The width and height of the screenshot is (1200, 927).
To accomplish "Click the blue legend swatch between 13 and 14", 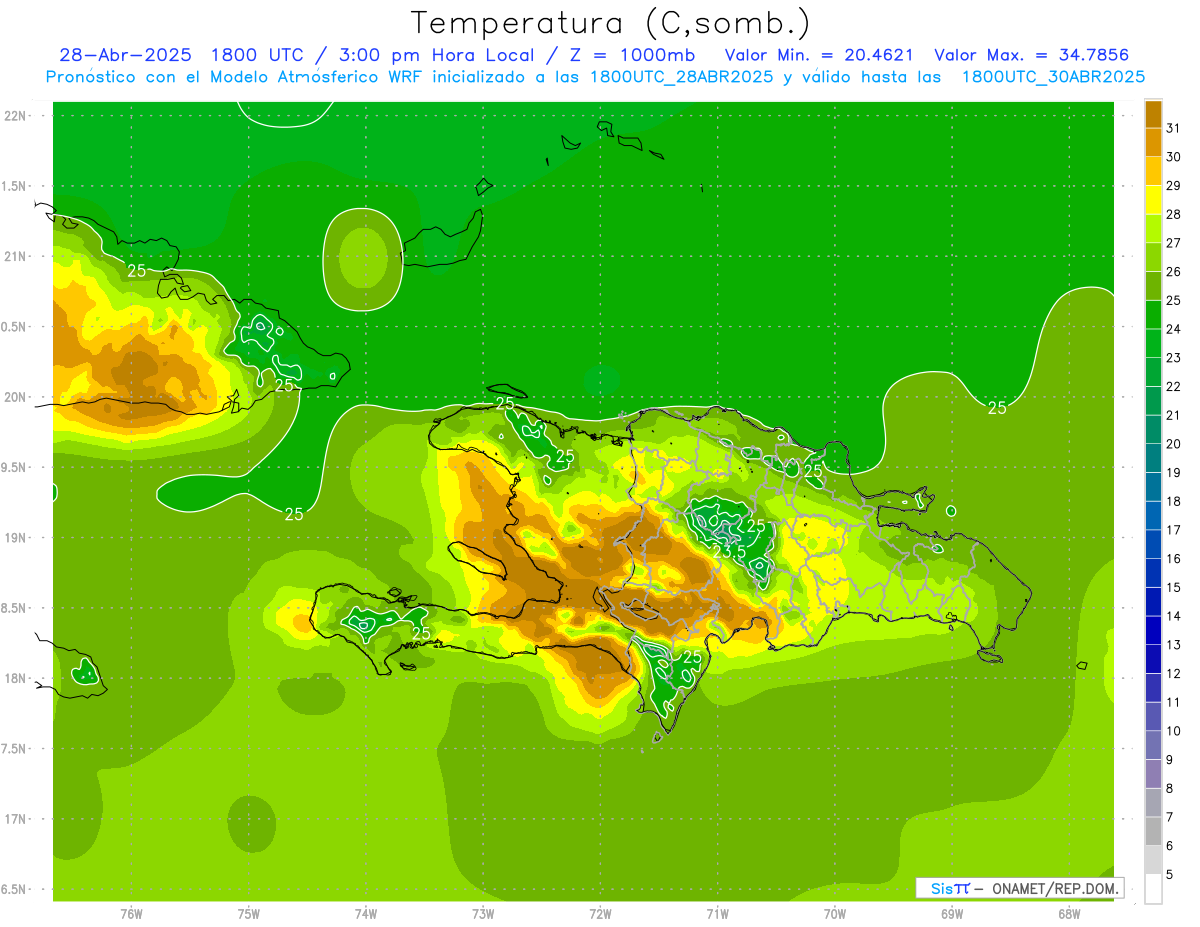I will [1153, 630].
